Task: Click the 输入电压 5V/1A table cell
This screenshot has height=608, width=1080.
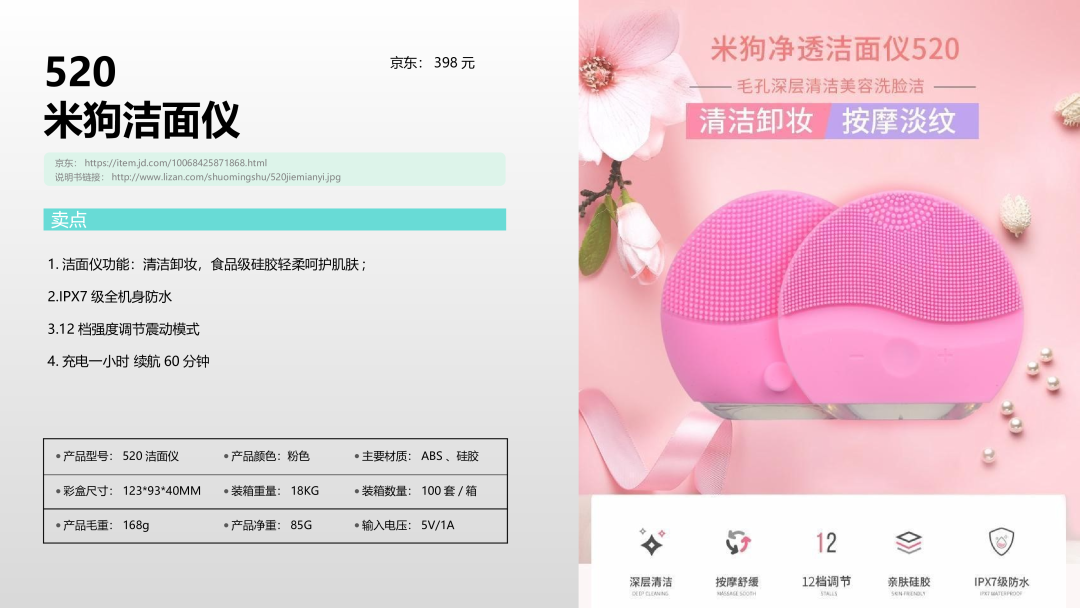Action: pyautogui.click(x=404, y=525)
